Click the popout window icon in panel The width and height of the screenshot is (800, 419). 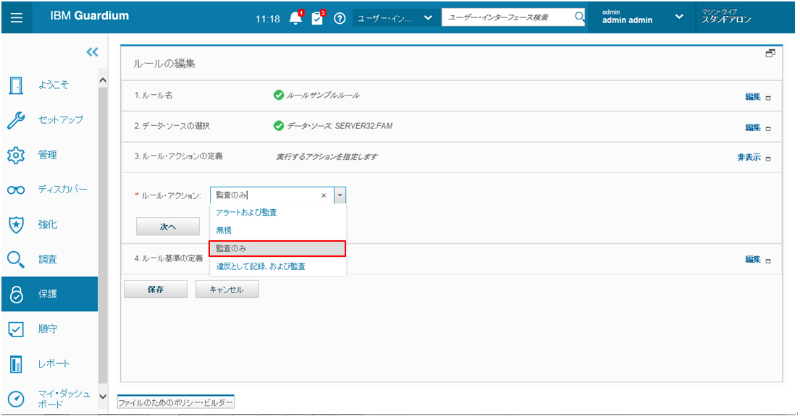(x=770, y=53)
